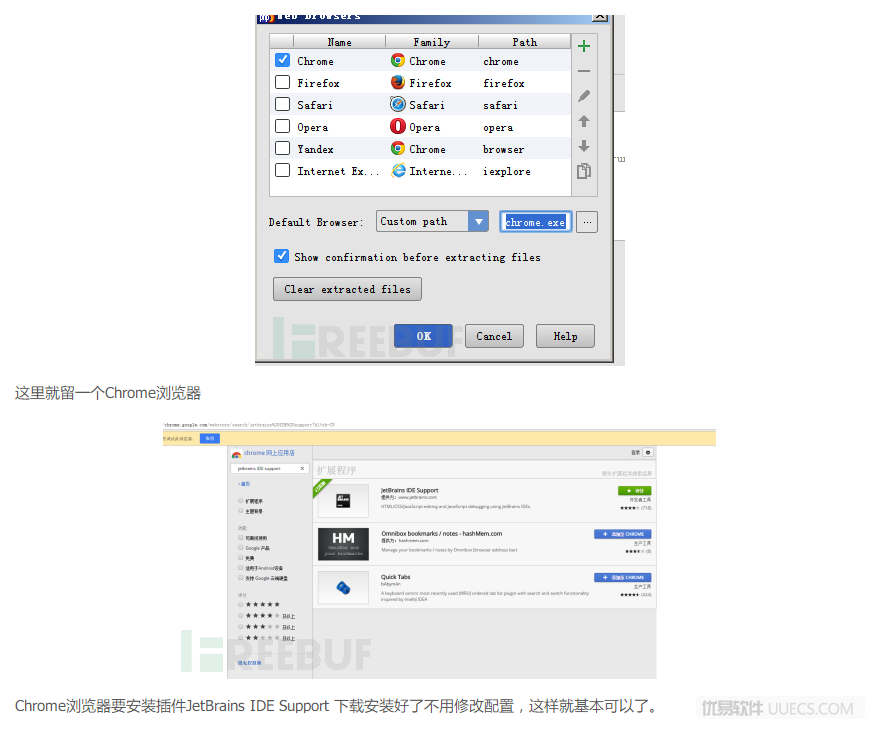Select the 'safari' path cell
This screenshot has height=734, width=876.
pos(500,105)
